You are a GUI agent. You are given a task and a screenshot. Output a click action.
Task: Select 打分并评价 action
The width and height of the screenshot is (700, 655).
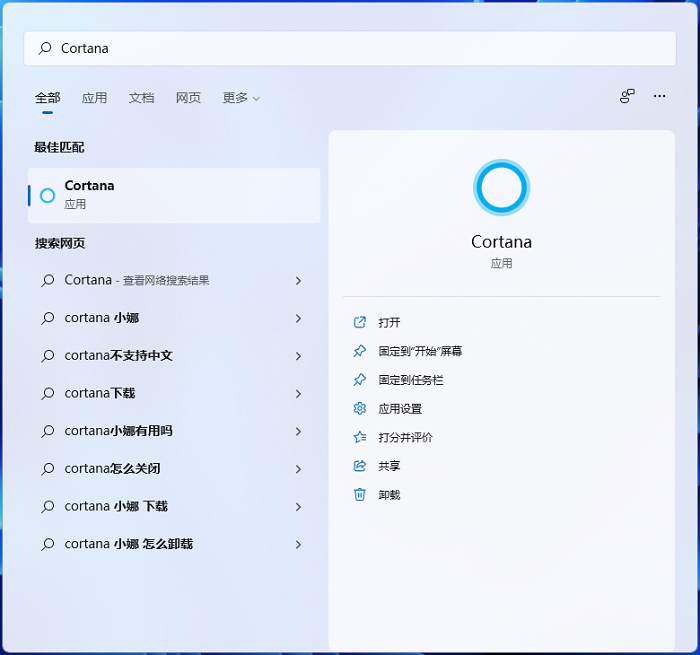click(x=405, y=437)
